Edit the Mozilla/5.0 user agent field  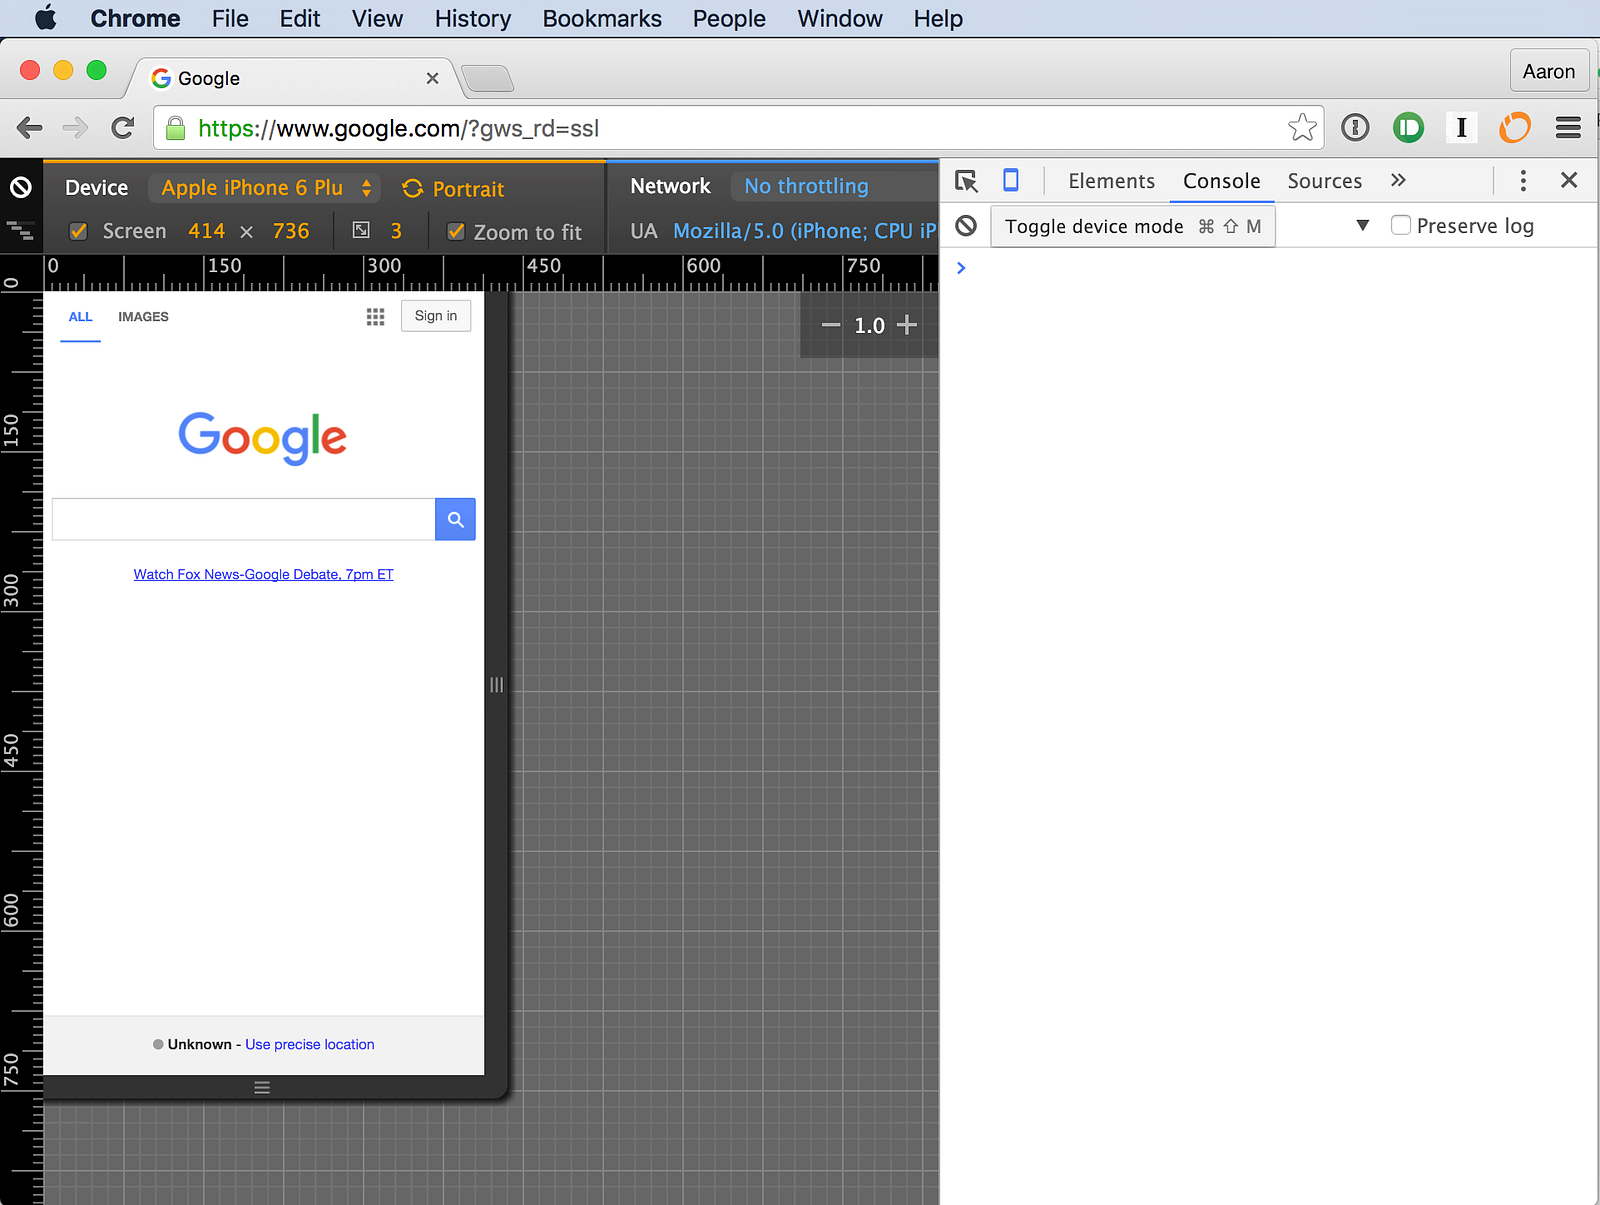(804, 231)
